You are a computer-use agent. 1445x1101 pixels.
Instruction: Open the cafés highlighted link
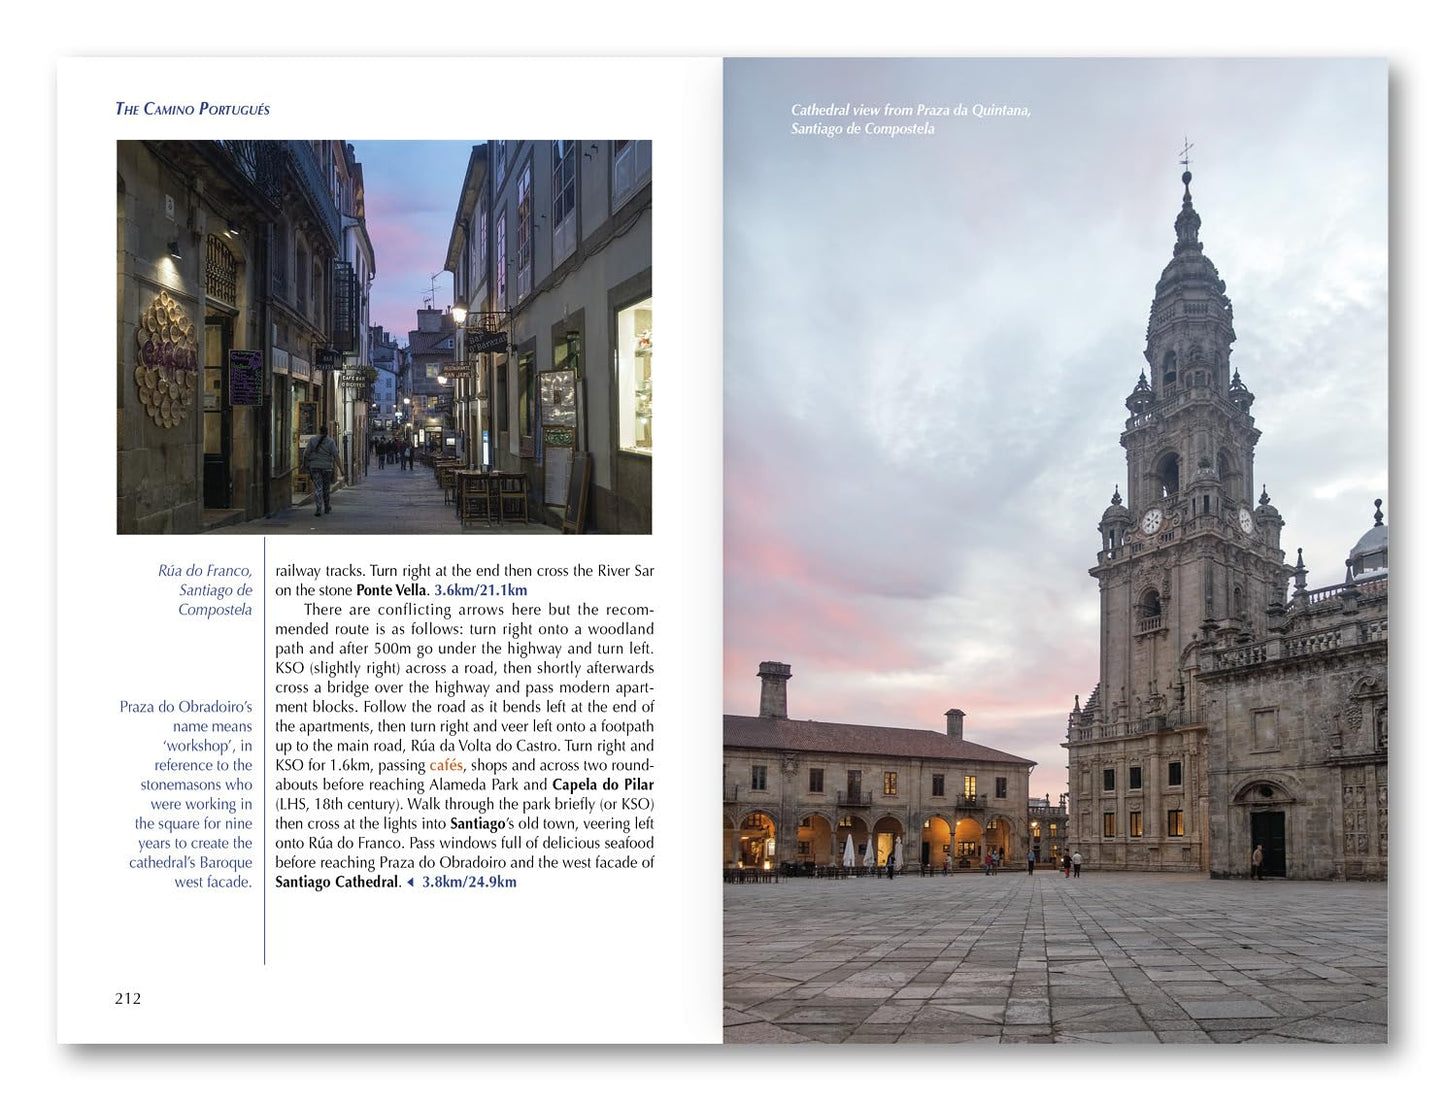pos(446,765)
